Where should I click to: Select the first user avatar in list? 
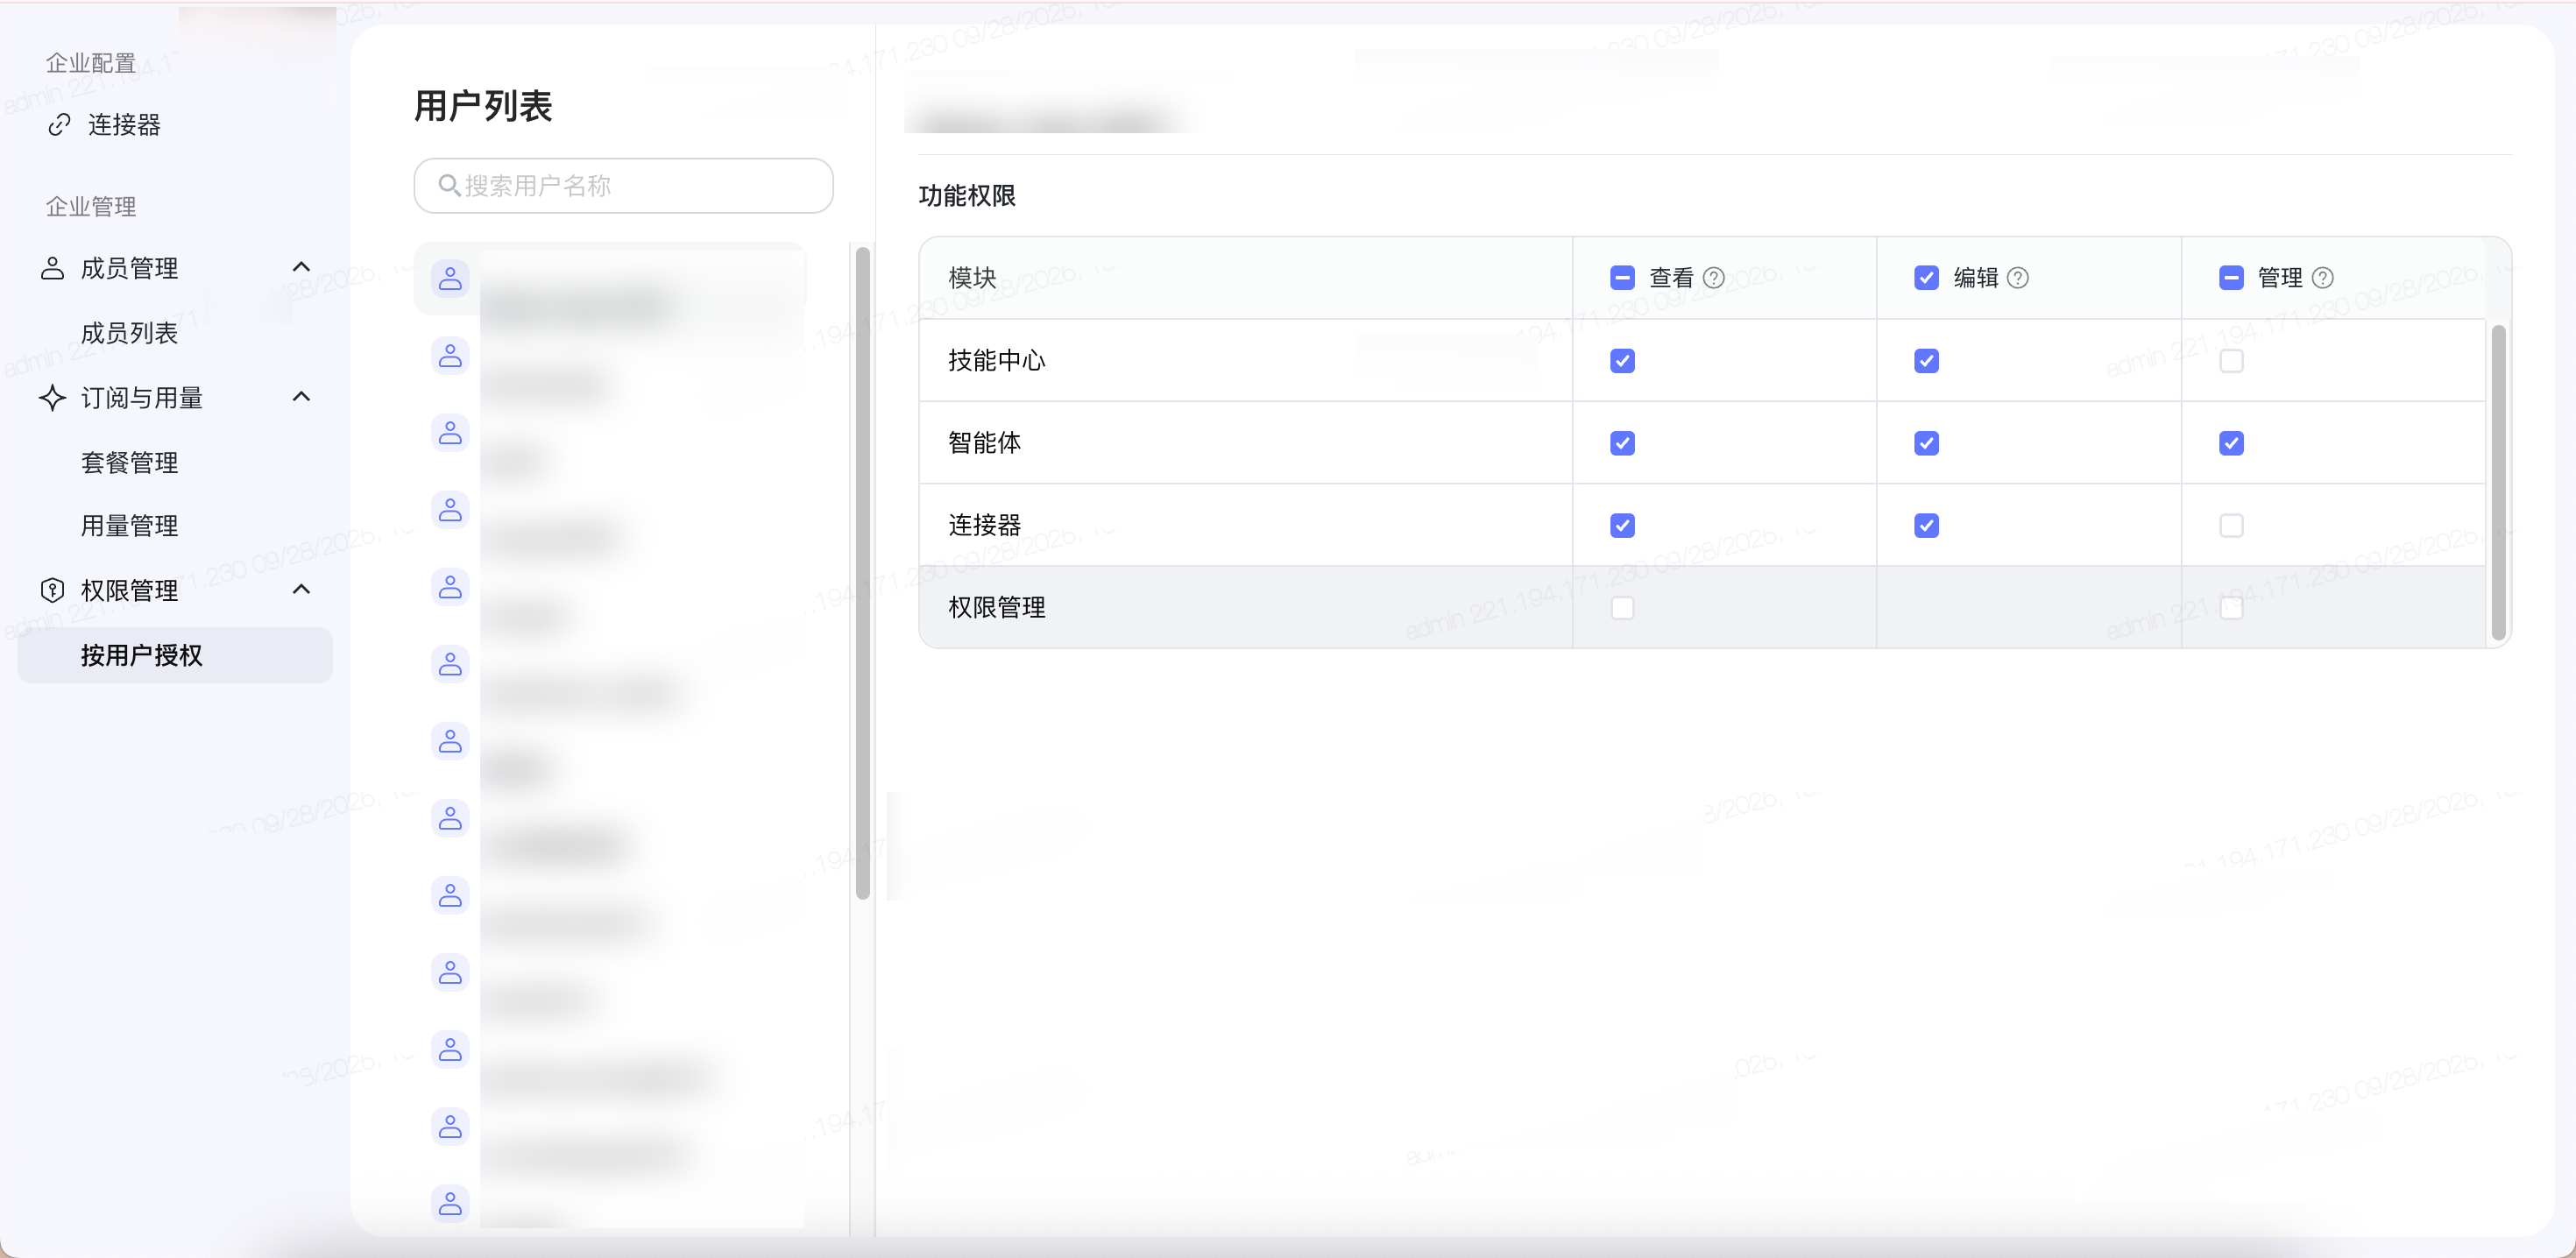[450, 278]
